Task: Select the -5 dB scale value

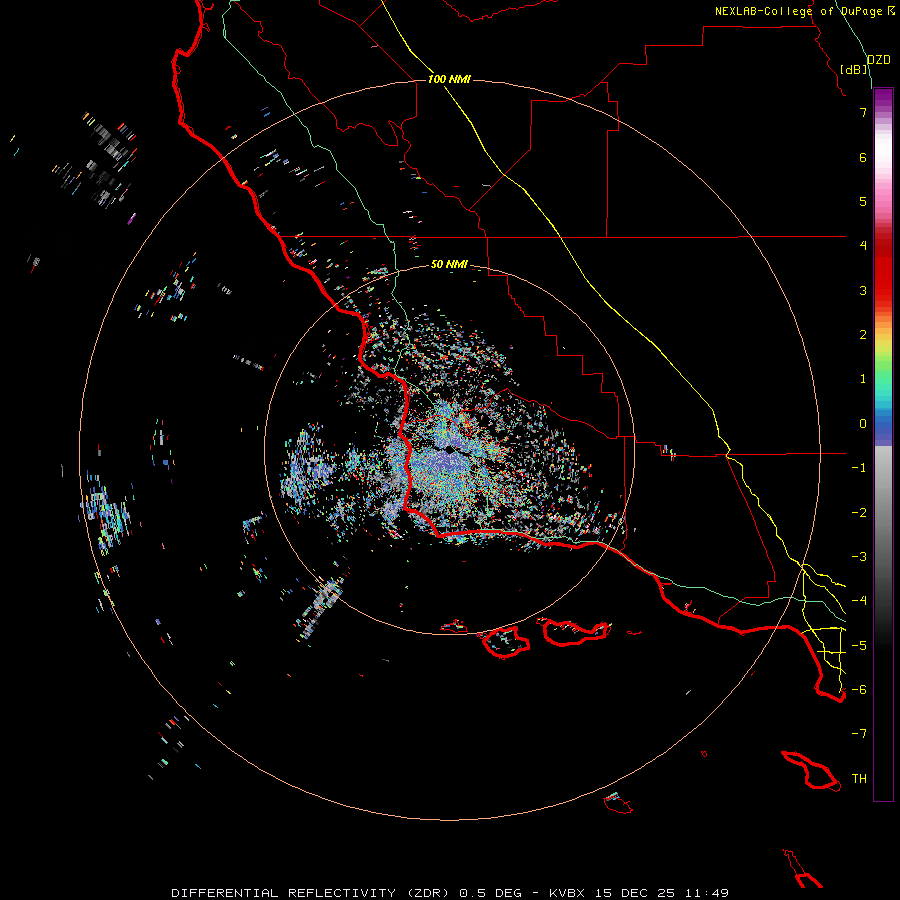Action: (x=859, y=646)
